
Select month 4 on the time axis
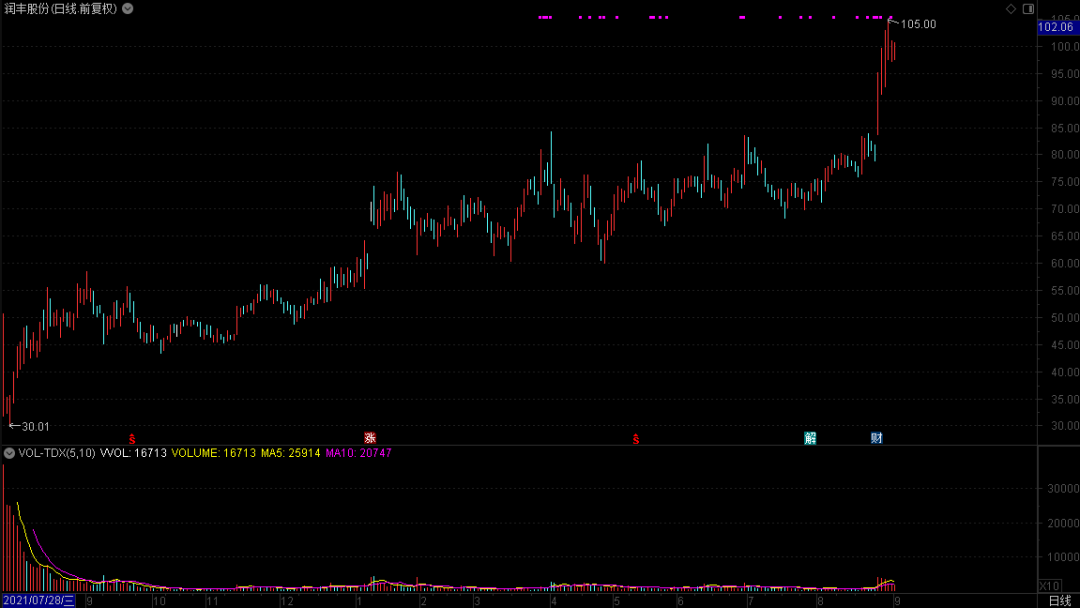[553, 601]
